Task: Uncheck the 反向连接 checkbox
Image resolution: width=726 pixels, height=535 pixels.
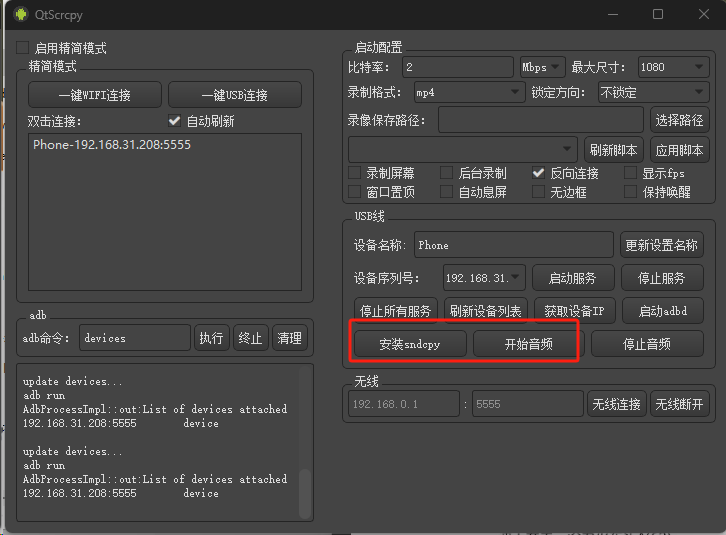Action: 538,173
